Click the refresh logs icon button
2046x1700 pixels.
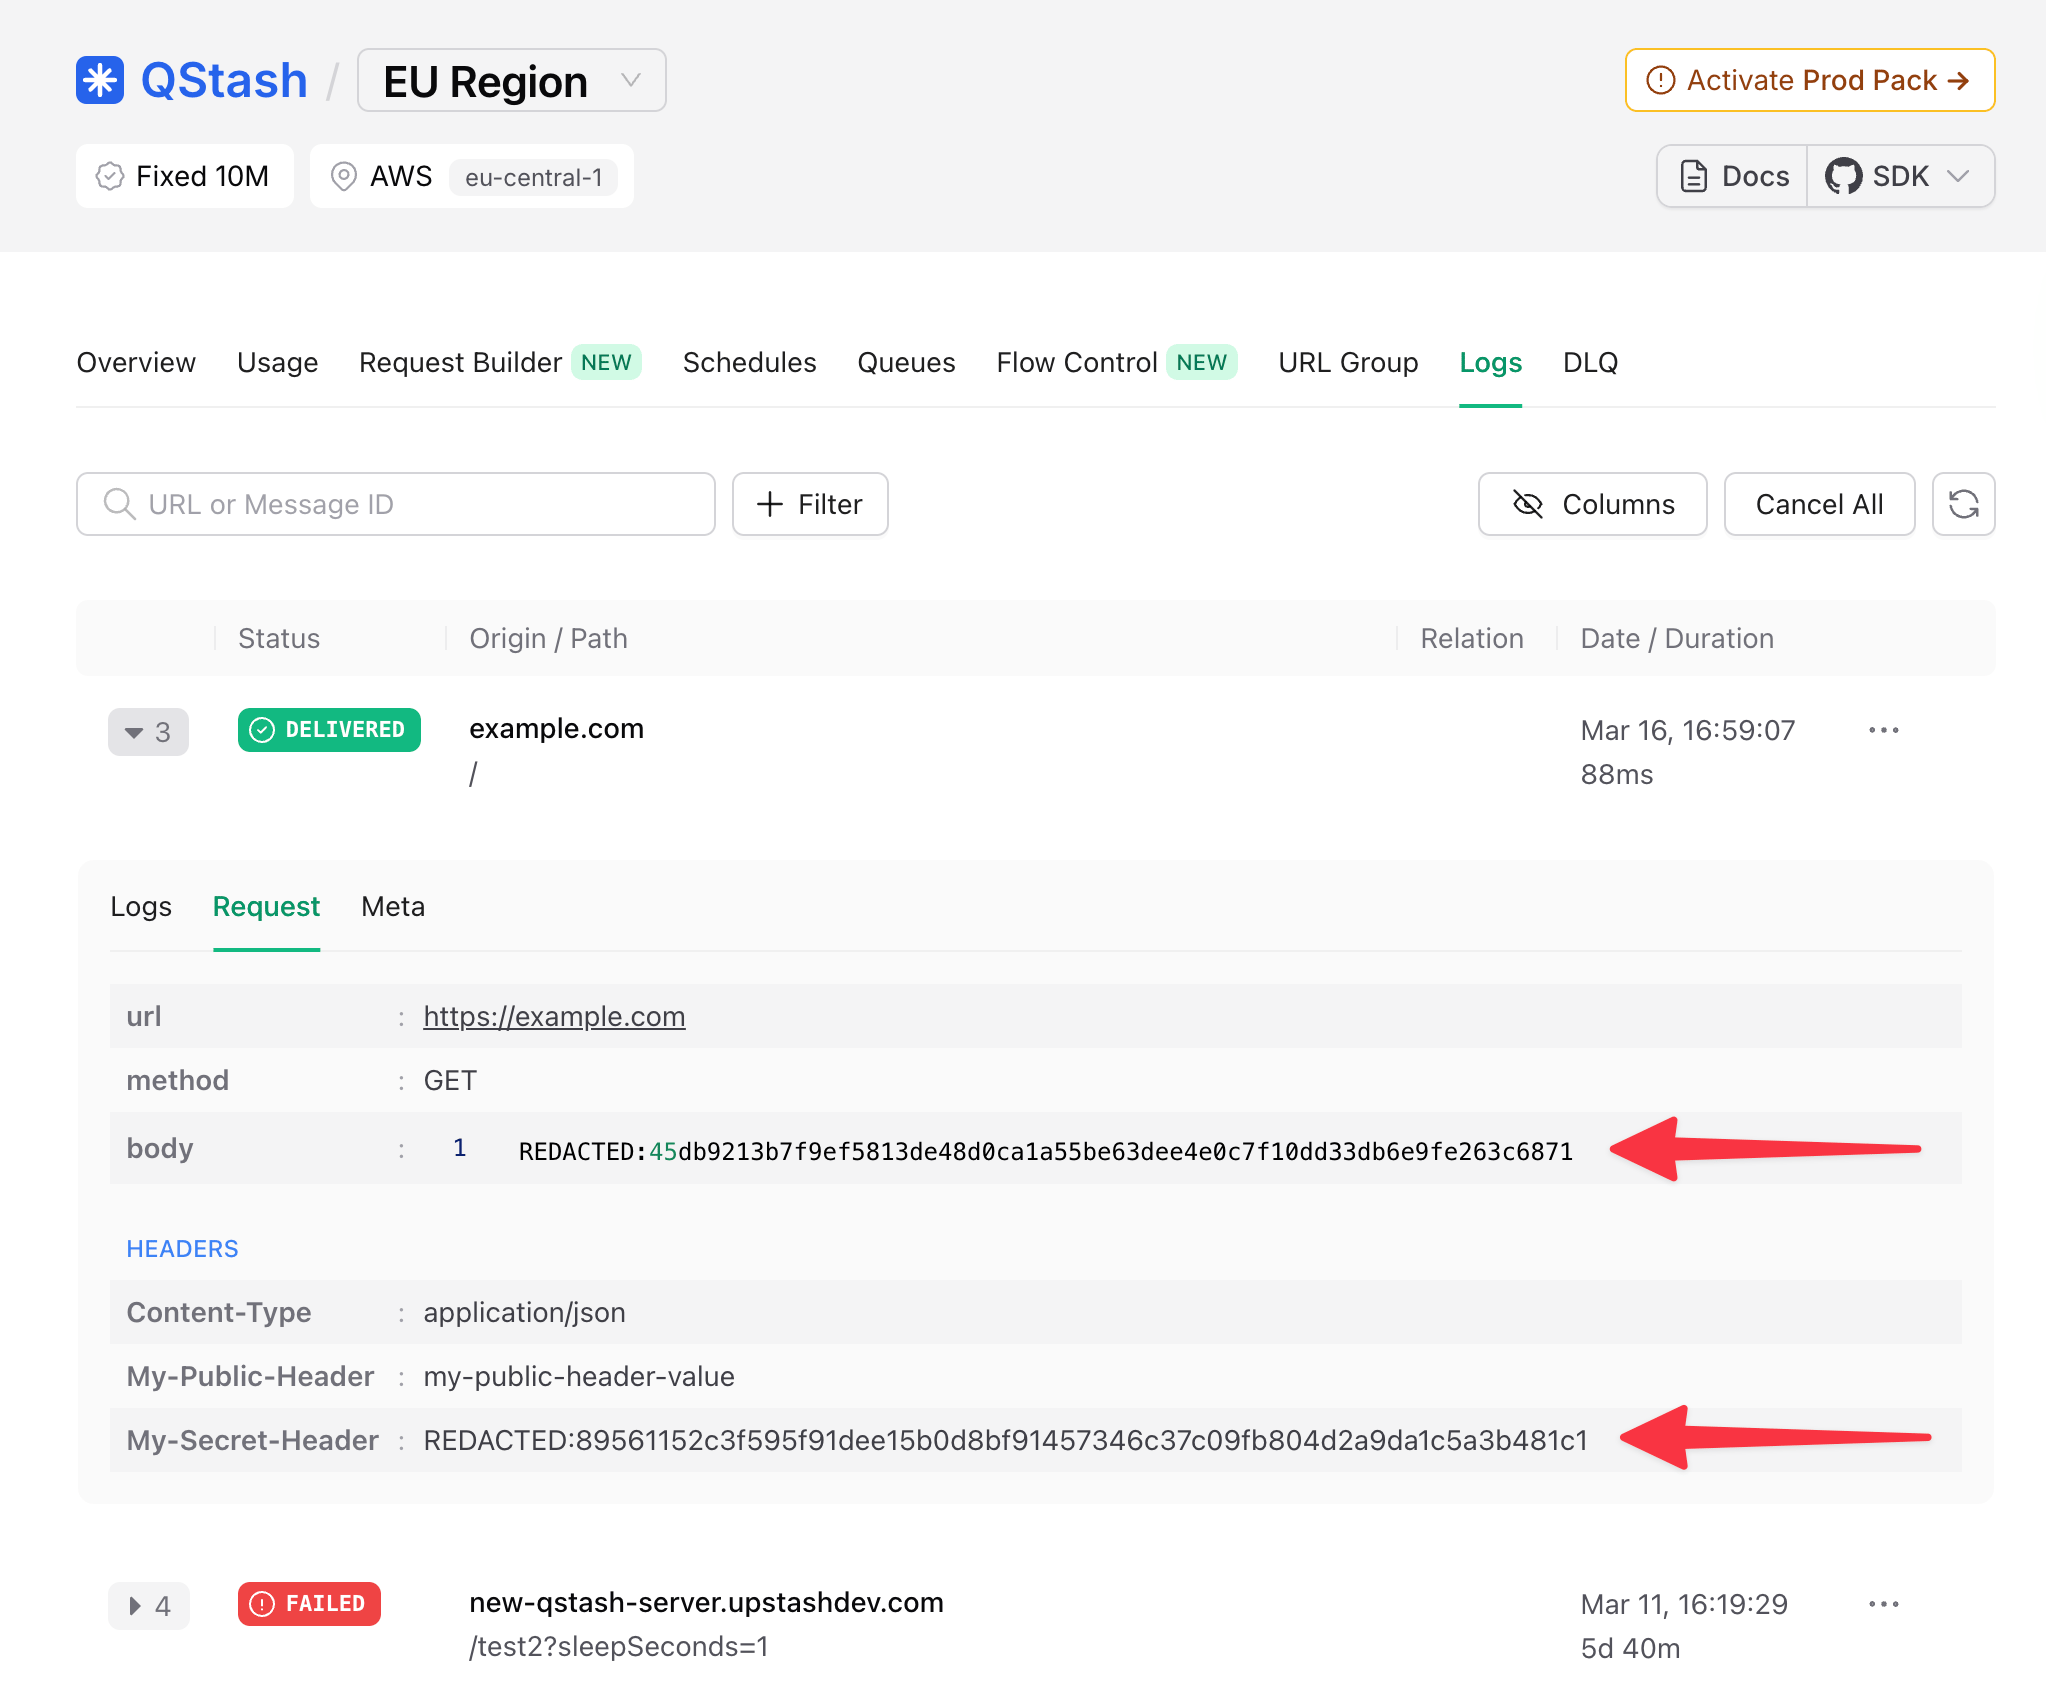(1963, 504)
